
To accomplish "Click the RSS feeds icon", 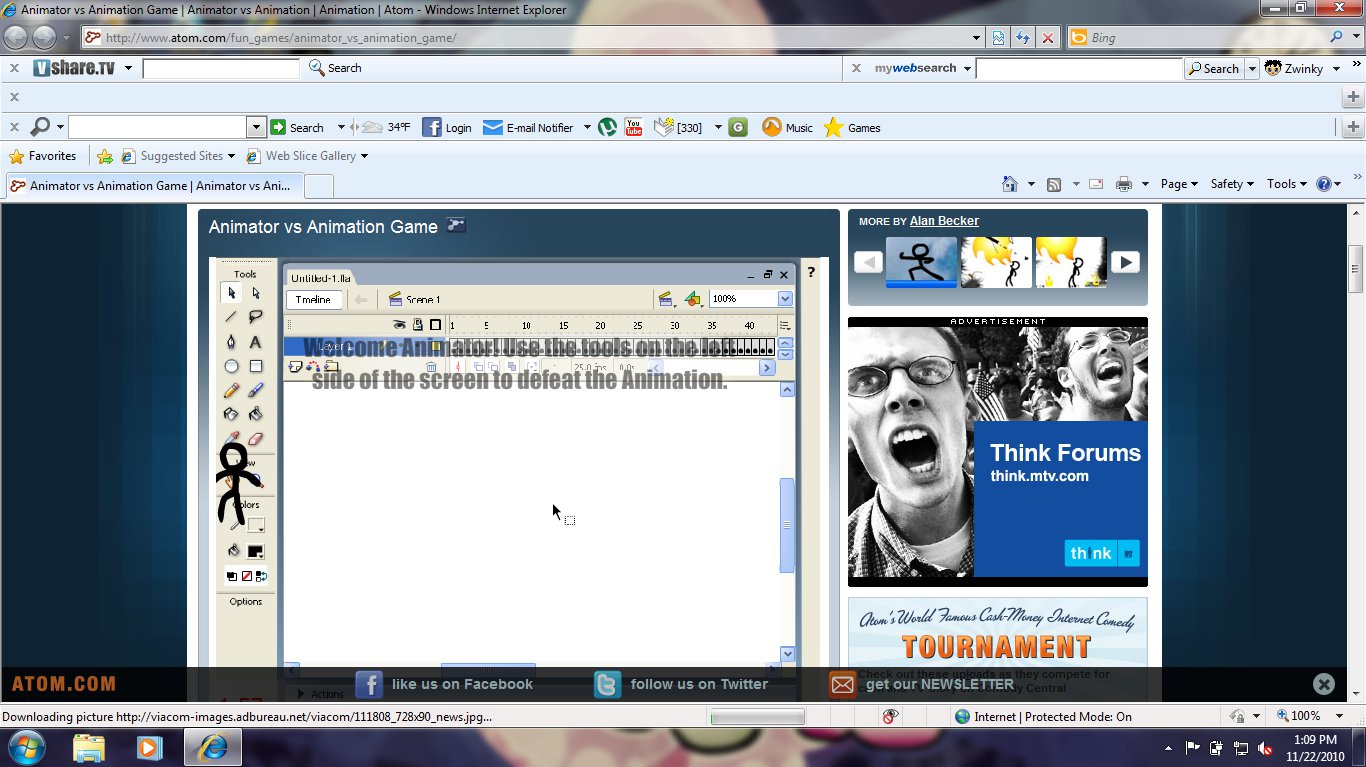I will (1053, 184).
